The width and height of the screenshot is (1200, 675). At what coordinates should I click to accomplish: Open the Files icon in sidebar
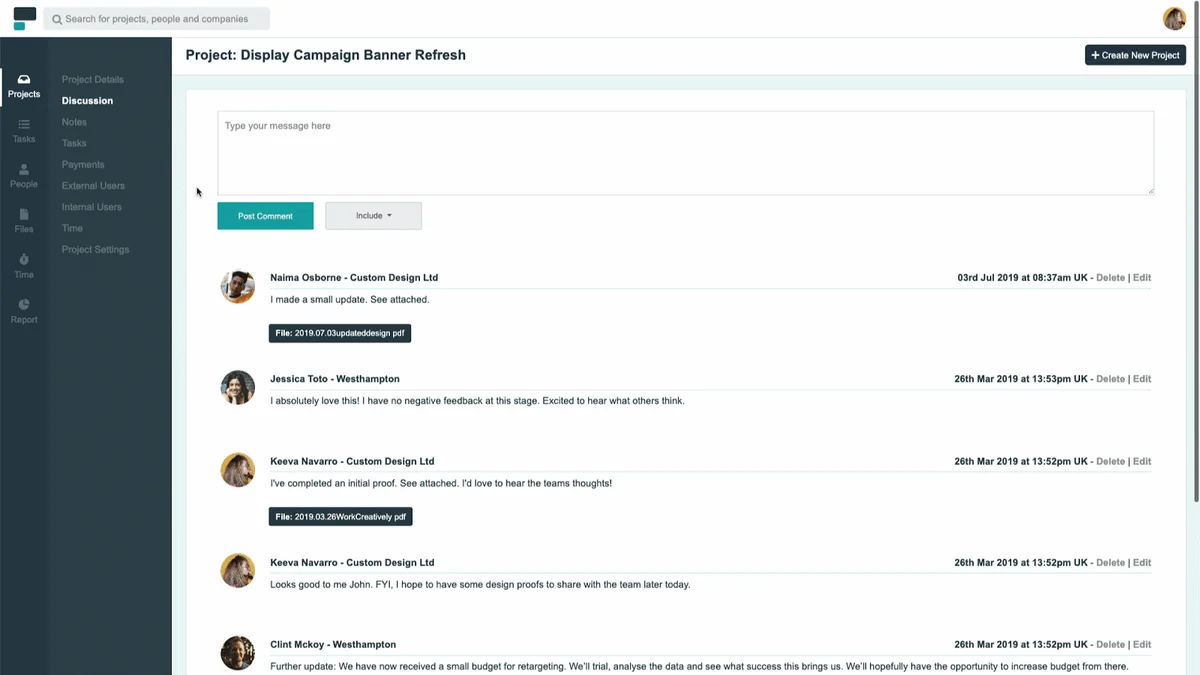(24, 215)
